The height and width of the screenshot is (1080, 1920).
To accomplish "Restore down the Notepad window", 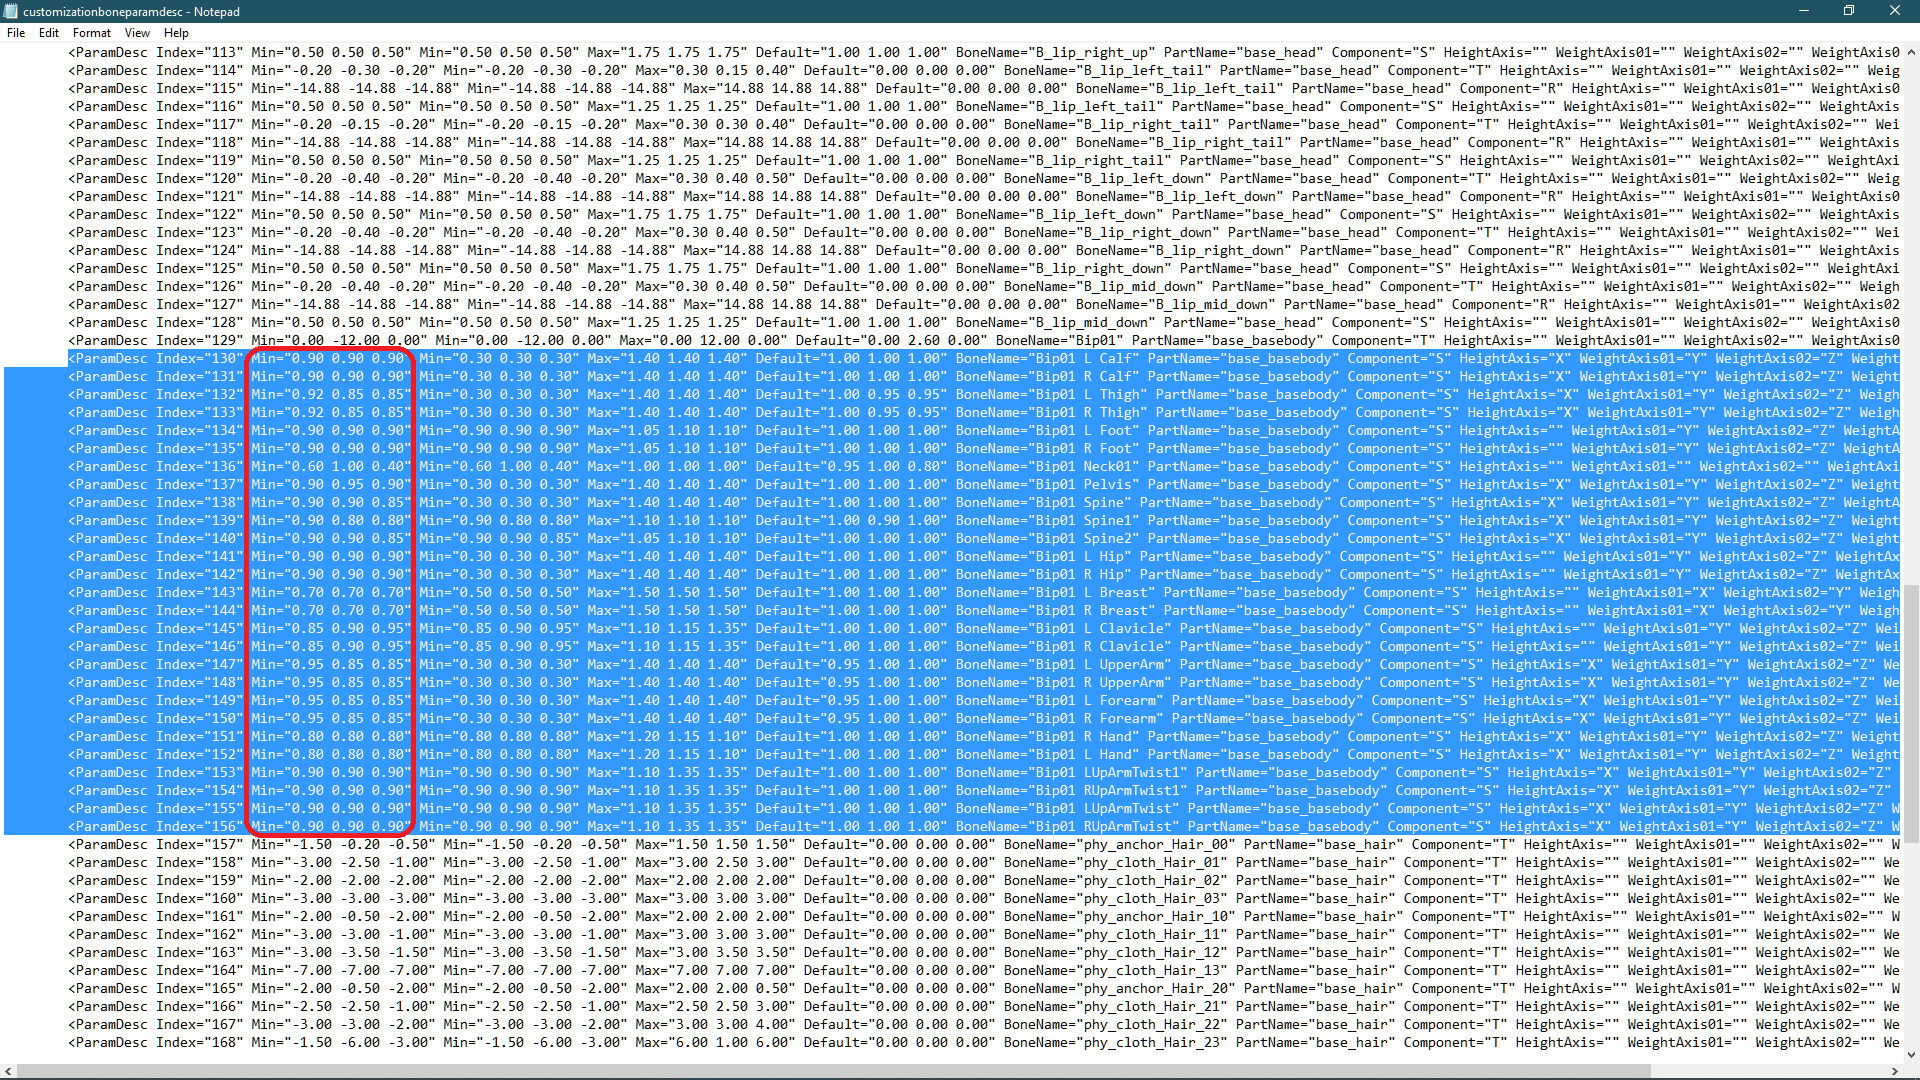I will (x=1849, y=11).
